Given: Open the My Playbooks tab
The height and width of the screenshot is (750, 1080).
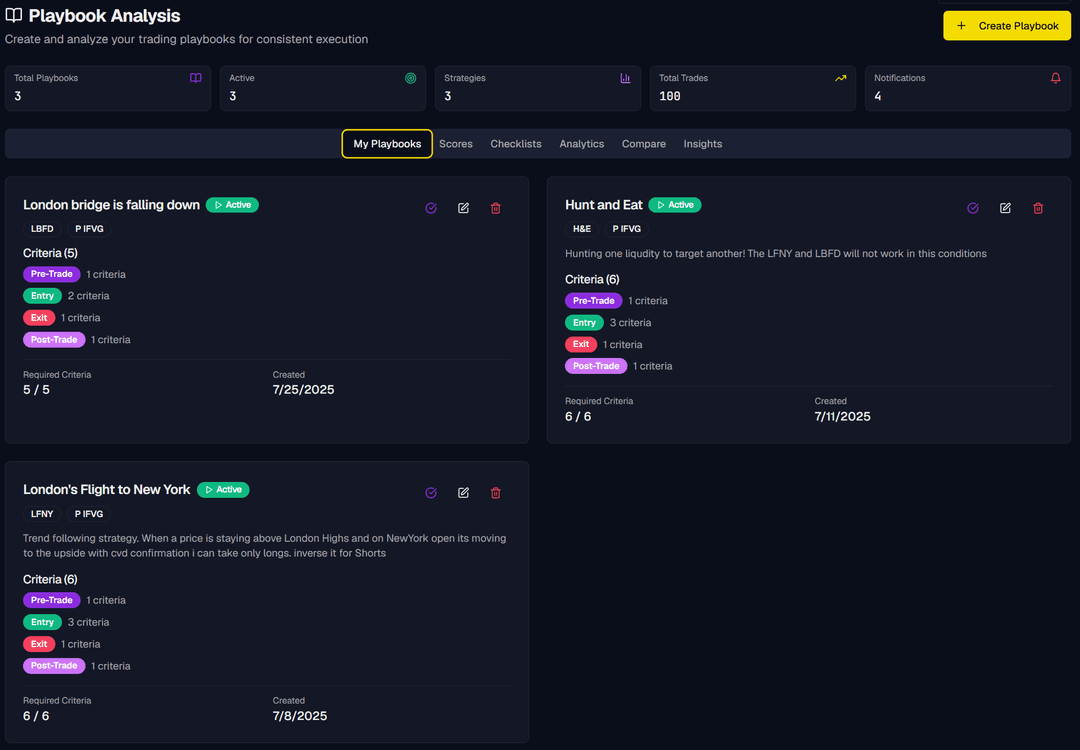Looking at the screenshot, I should click(x=387, y=144).
